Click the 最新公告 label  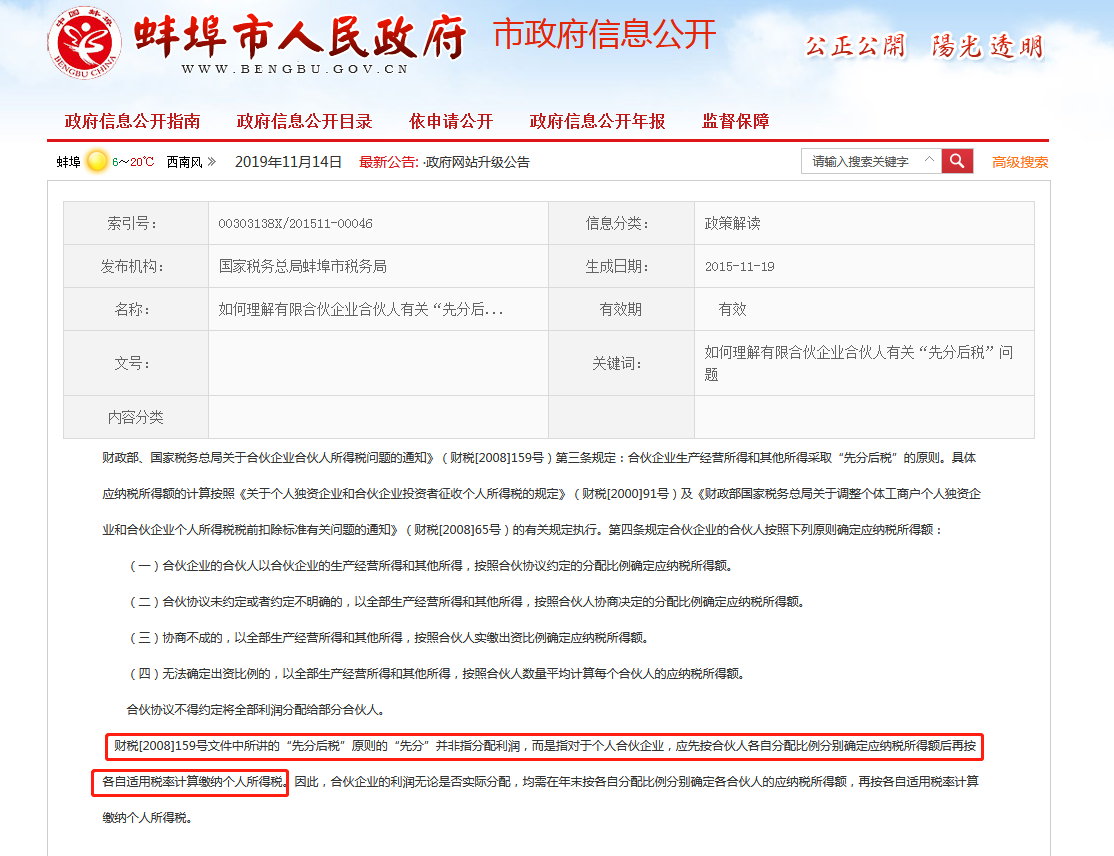click(x=388, y=162)
